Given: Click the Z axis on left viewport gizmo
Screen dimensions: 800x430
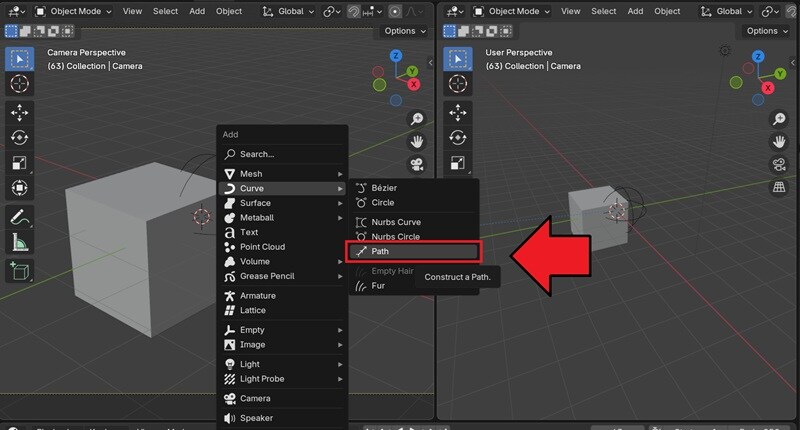Looking at the screenshot, I should coord(396,56).
